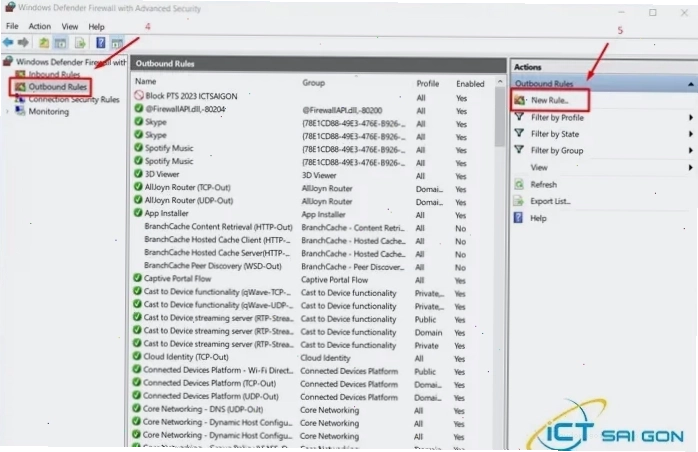
Task: Open Filter by Profile submenu arrow
Action: (690, 118)
